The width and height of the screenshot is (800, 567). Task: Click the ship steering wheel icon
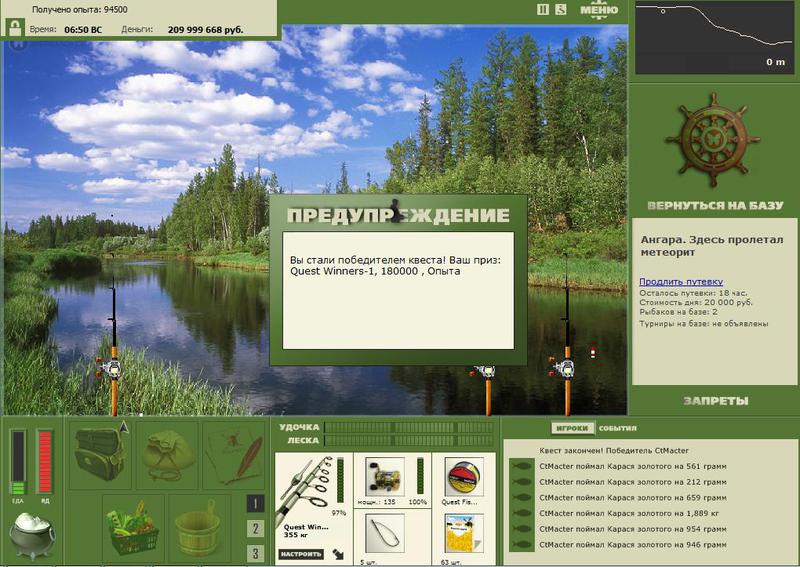point(713,139)
